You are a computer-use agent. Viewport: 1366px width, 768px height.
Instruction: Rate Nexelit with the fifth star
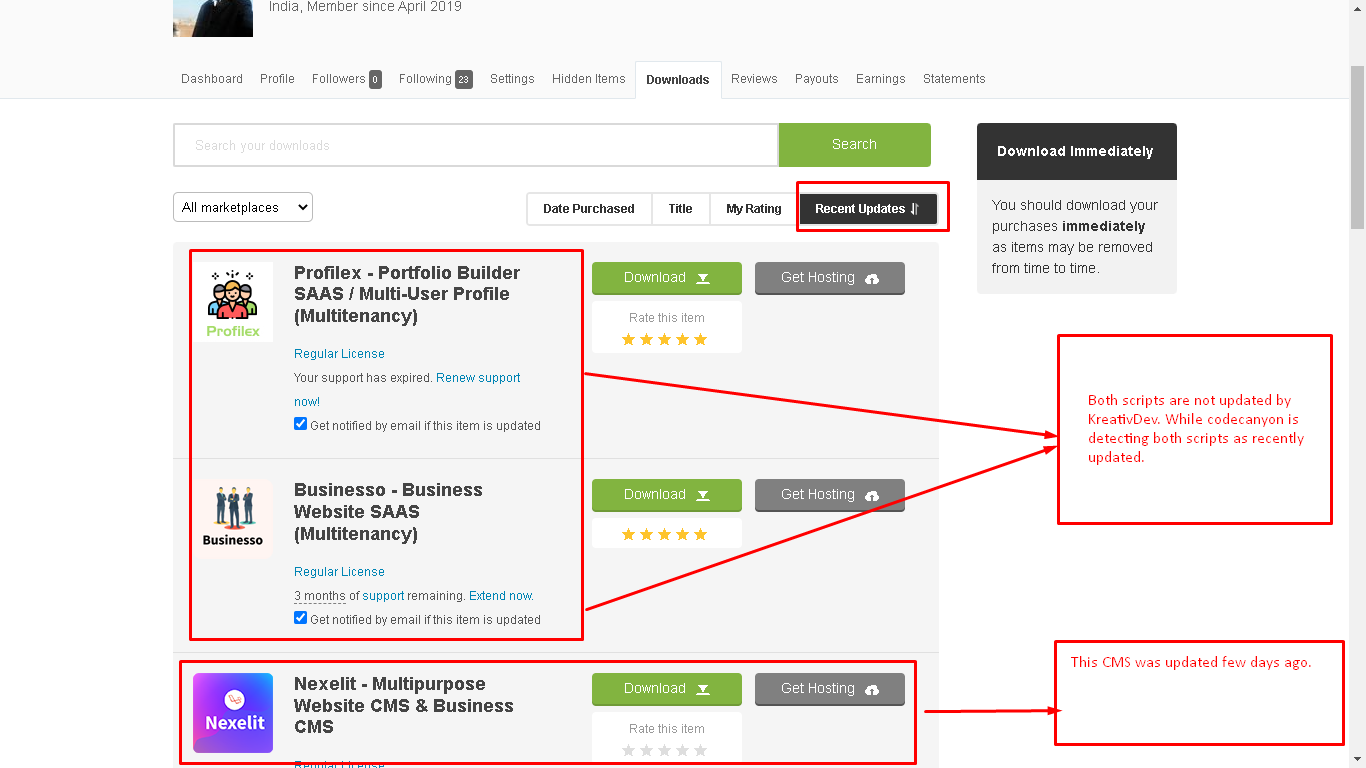click(700, 750)
